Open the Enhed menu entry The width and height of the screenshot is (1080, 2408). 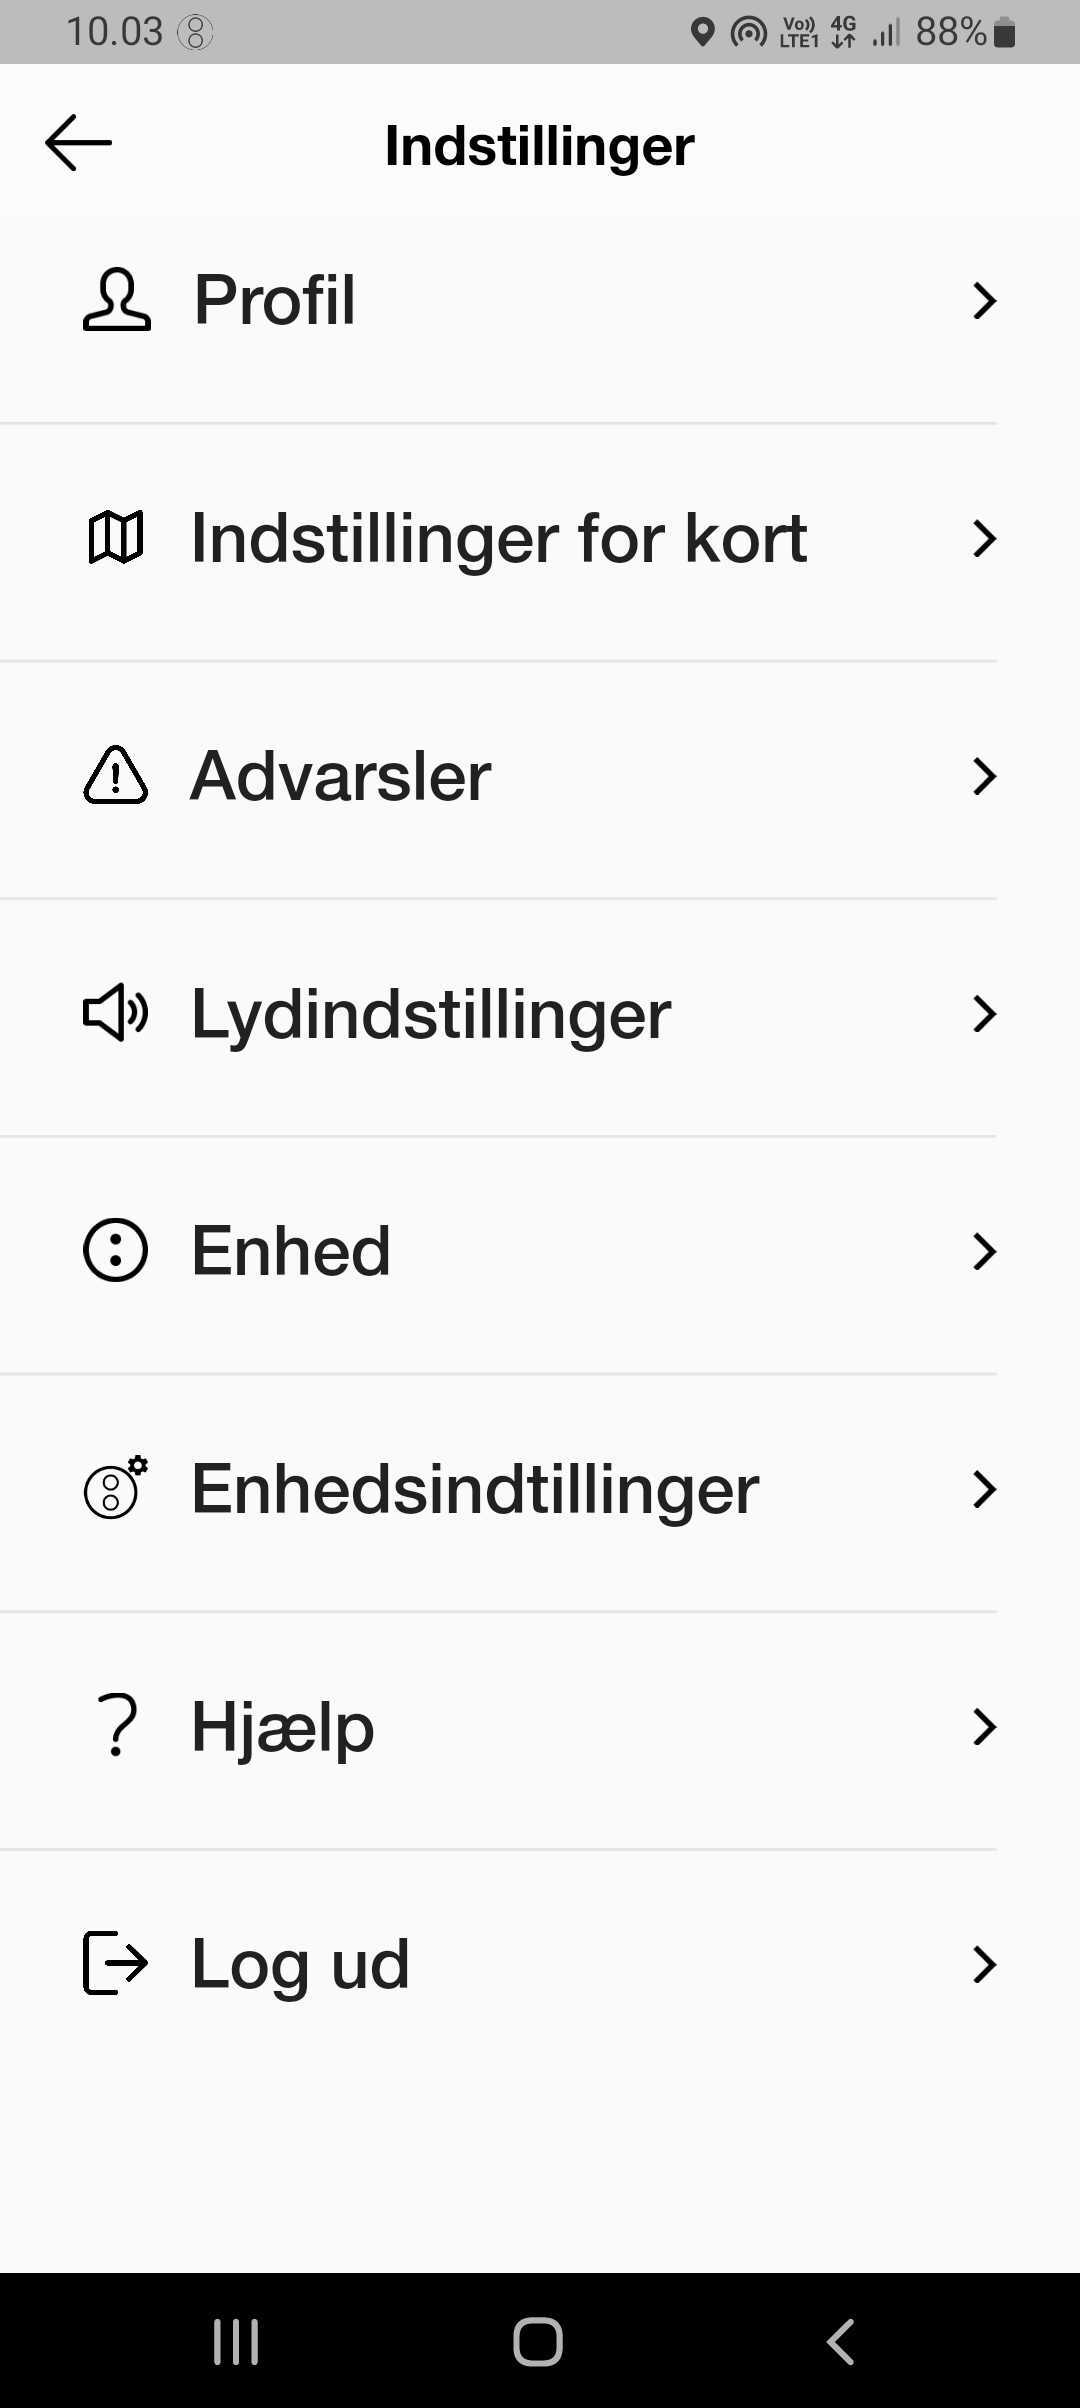click(290, 1251)
